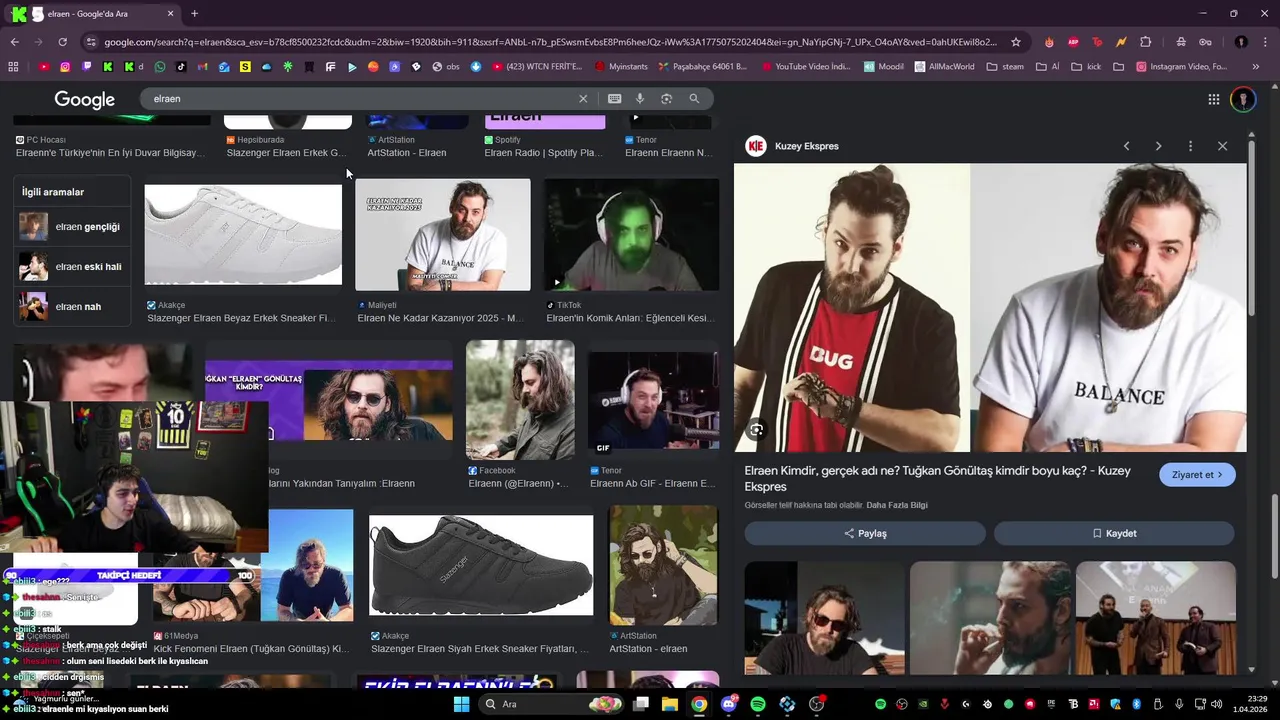Open YouTube bookmark icon
The image size is (1280, 720).
click(x=44, y=67)
